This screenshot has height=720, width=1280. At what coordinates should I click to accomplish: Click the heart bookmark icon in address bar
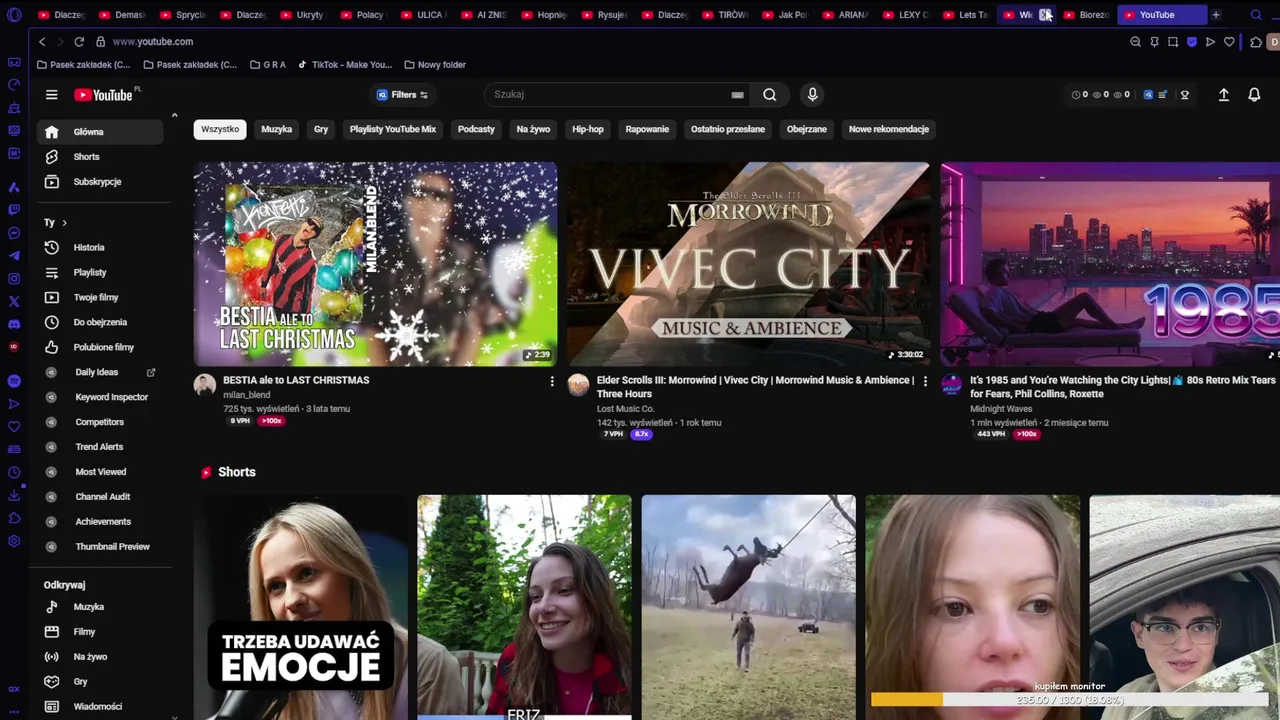pyautogui.click(x=1229, y=42)
